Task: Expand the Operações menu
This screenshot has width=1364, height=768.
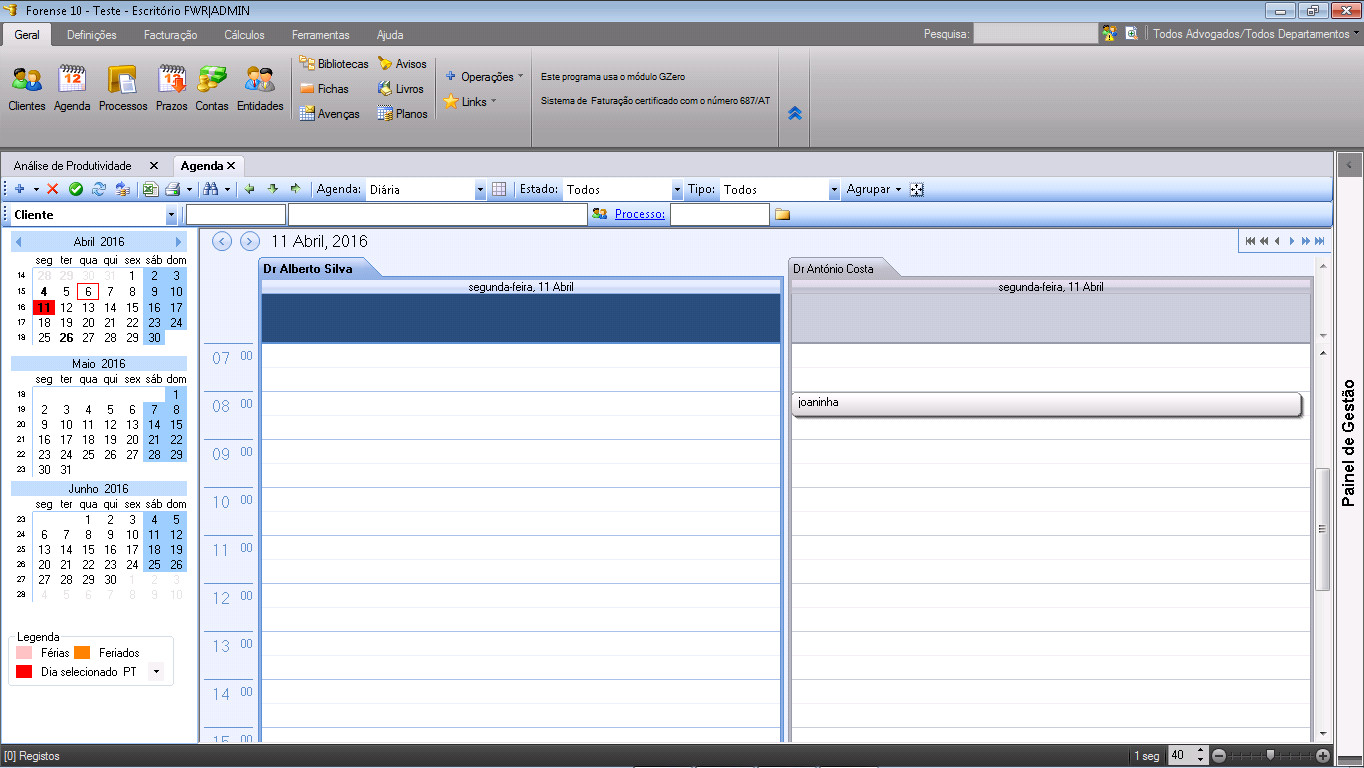Action: click(484, 76)
